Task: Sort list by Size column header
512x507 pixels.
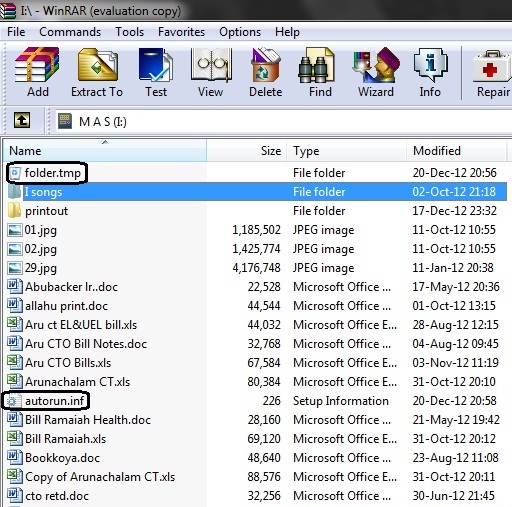Action: tap(247, 151)
